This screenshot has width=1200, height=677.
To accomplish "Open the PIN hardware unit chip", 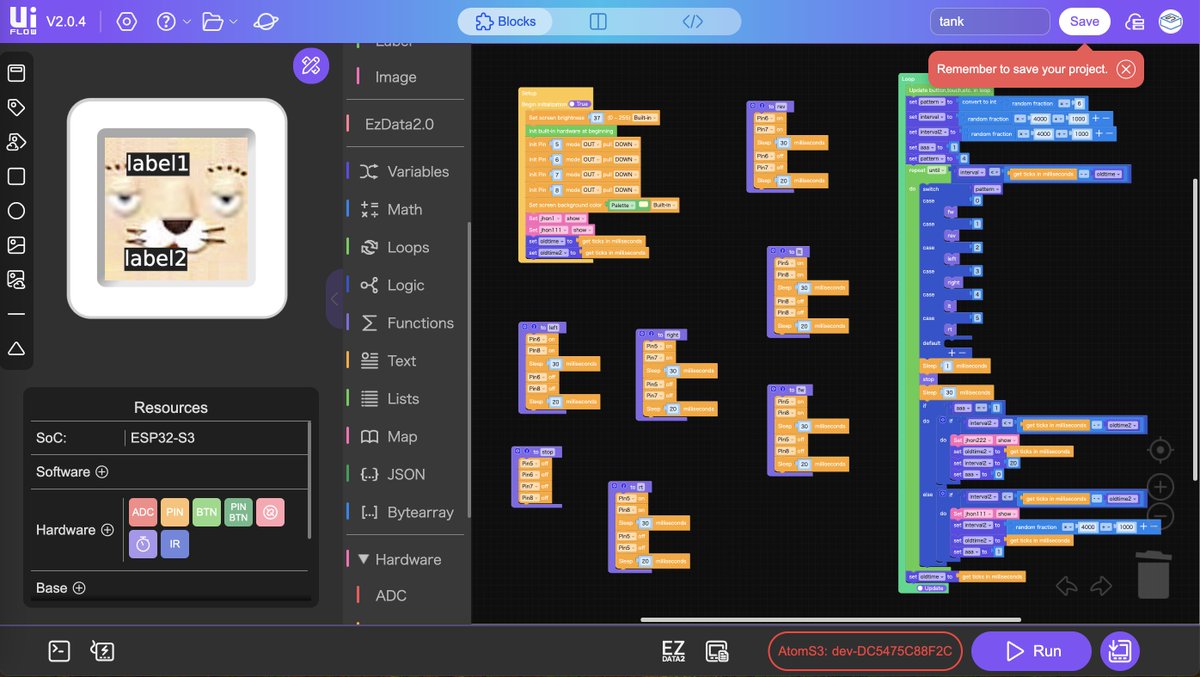I will [x=175, y=512].
